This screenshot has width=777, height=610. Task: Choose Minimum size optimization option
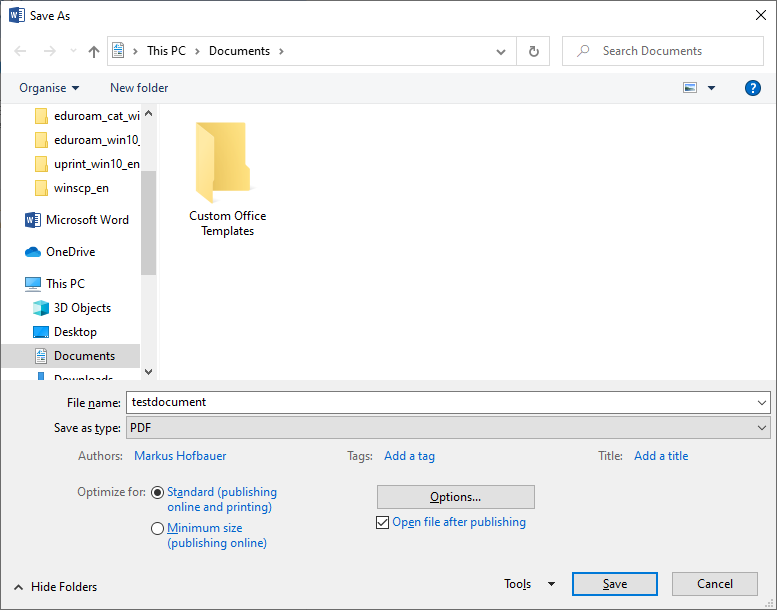click(158, 529)
